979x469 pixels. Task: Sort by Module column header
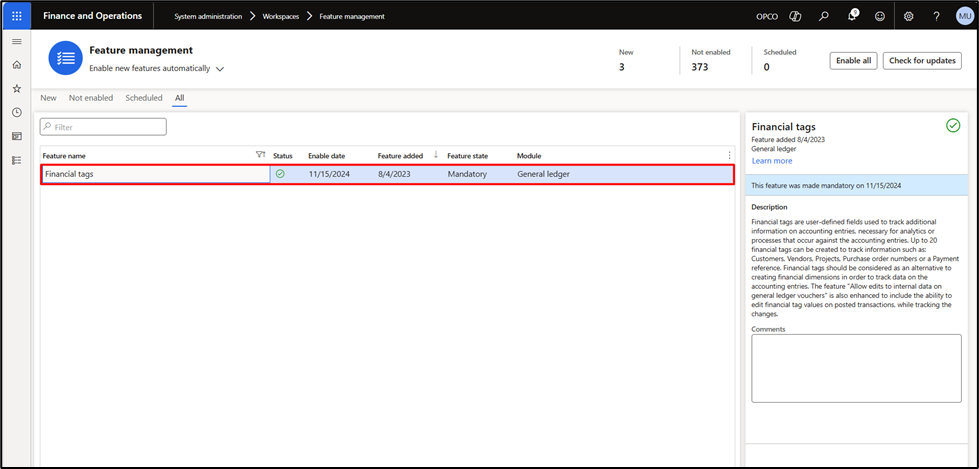[x=529, y=156]
